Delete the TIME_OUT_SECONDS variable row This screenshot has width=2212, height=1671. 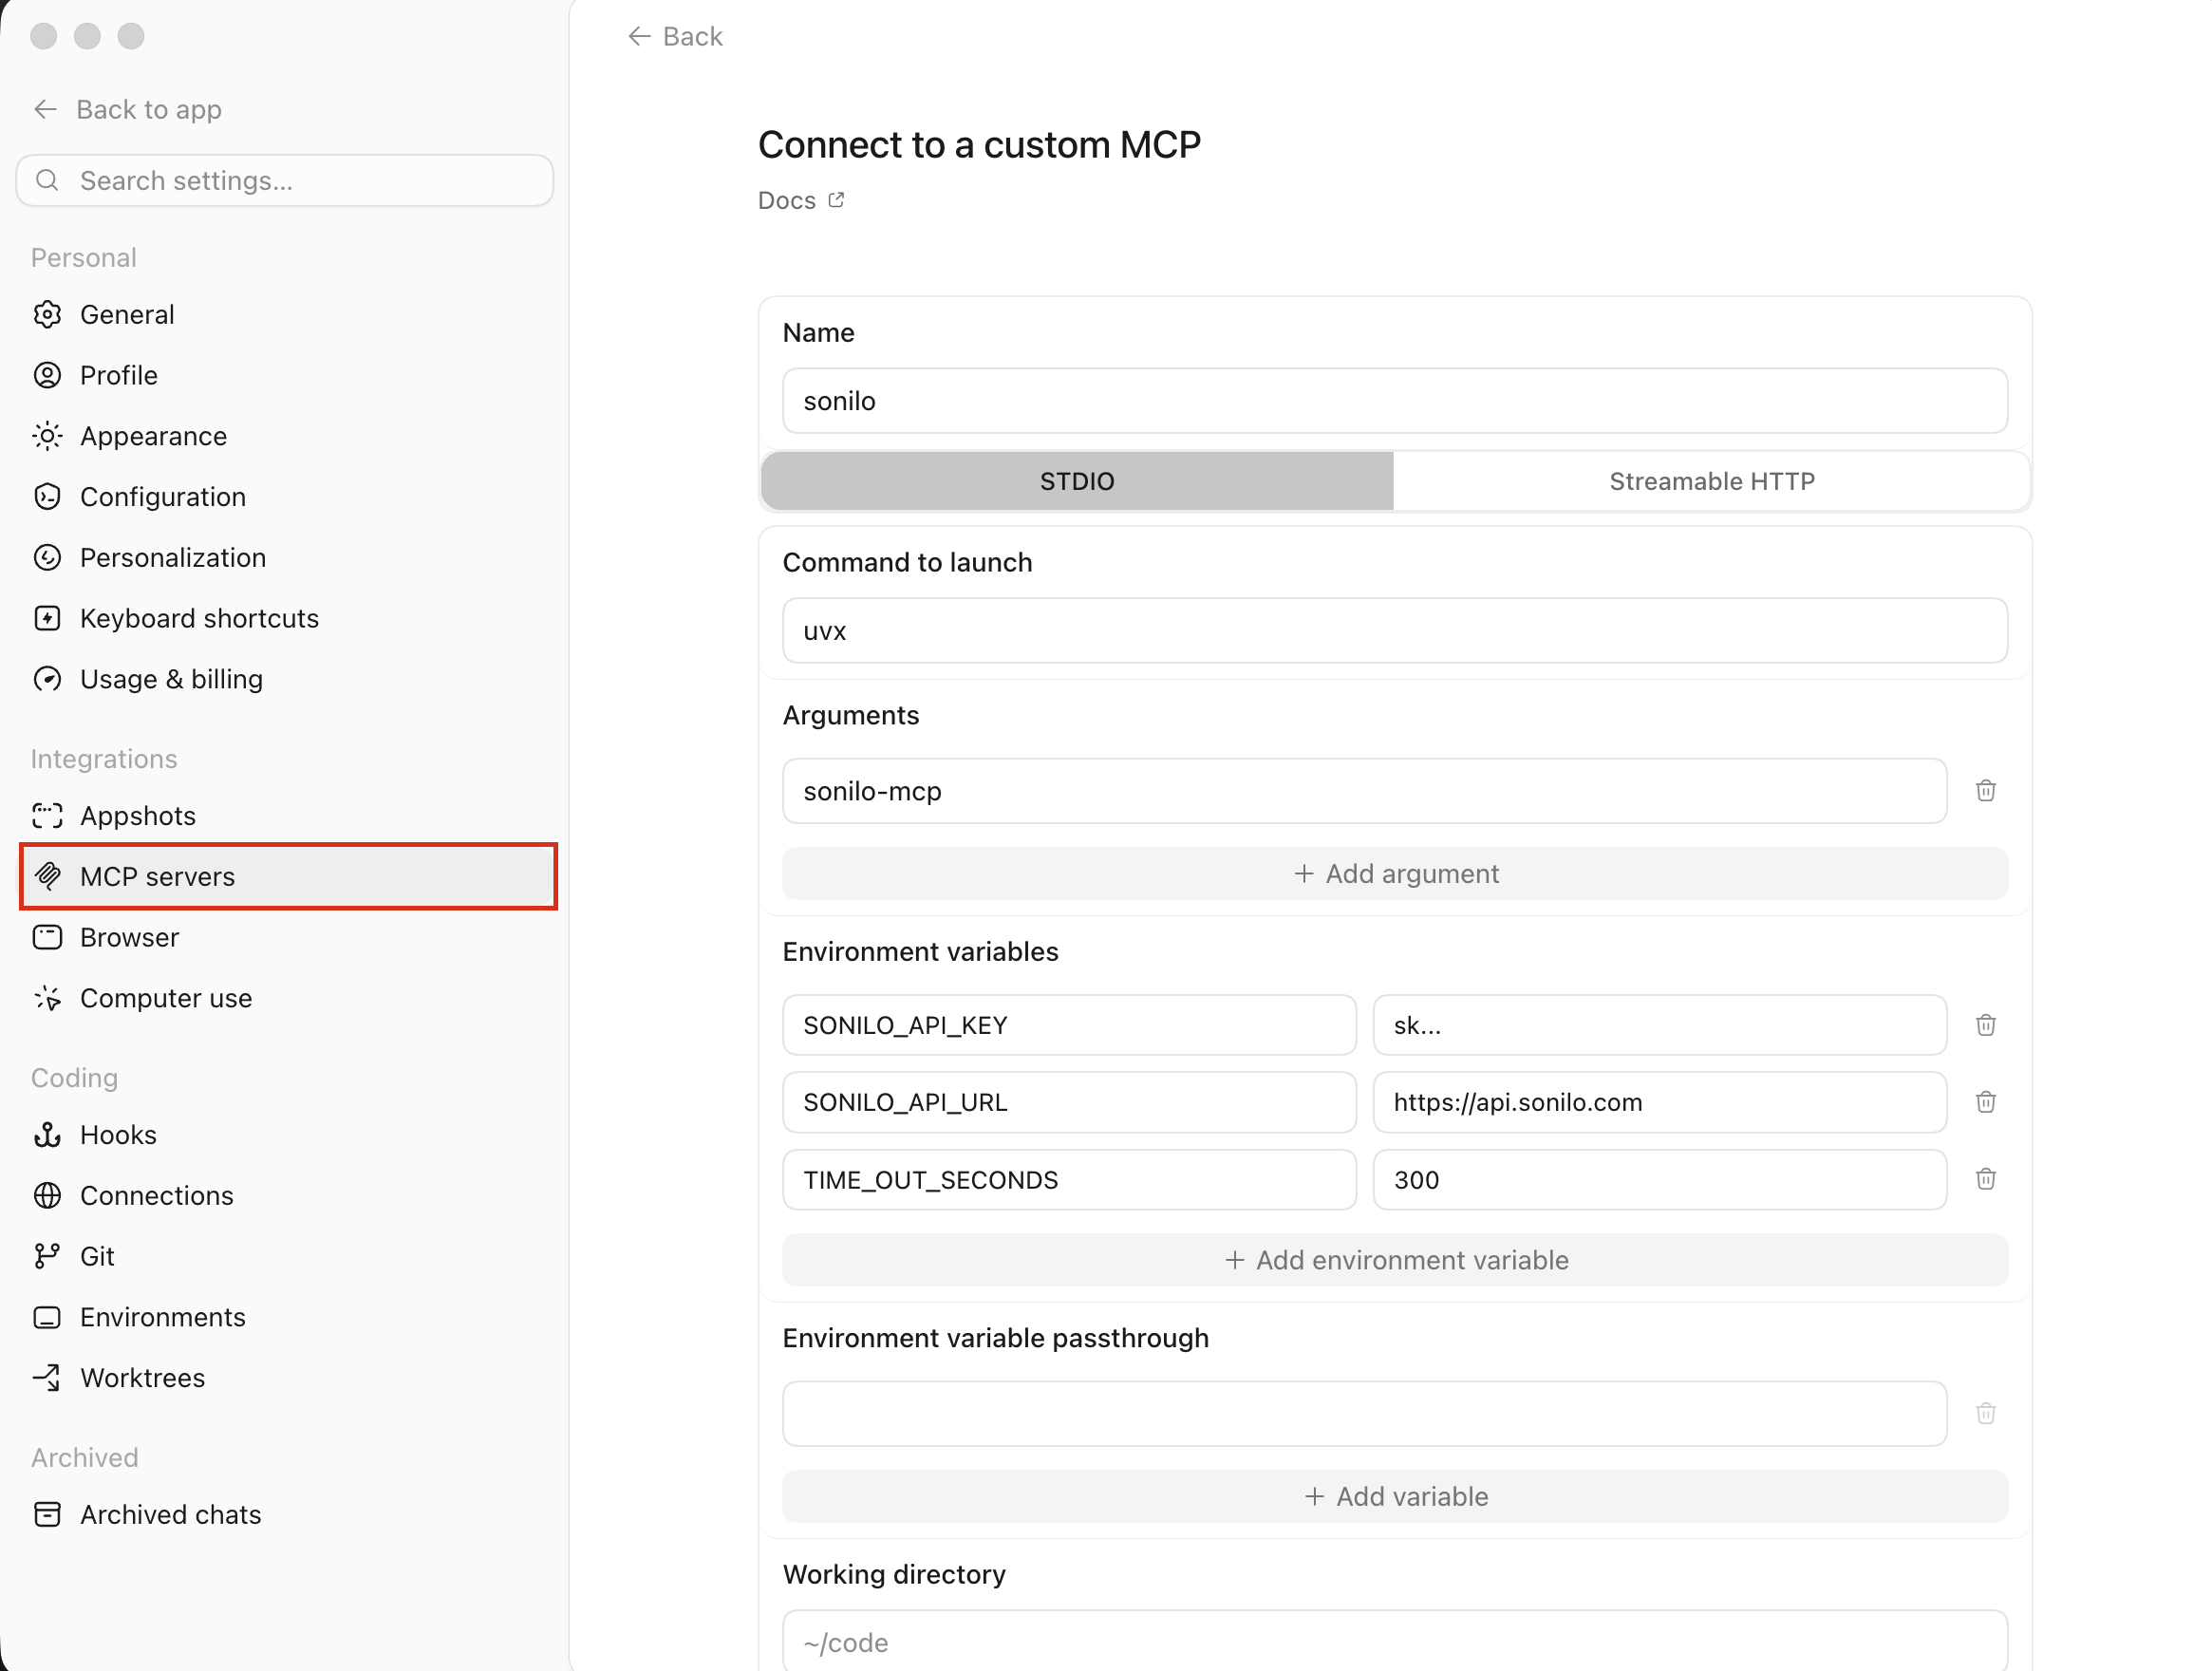coord(1986,1179)
